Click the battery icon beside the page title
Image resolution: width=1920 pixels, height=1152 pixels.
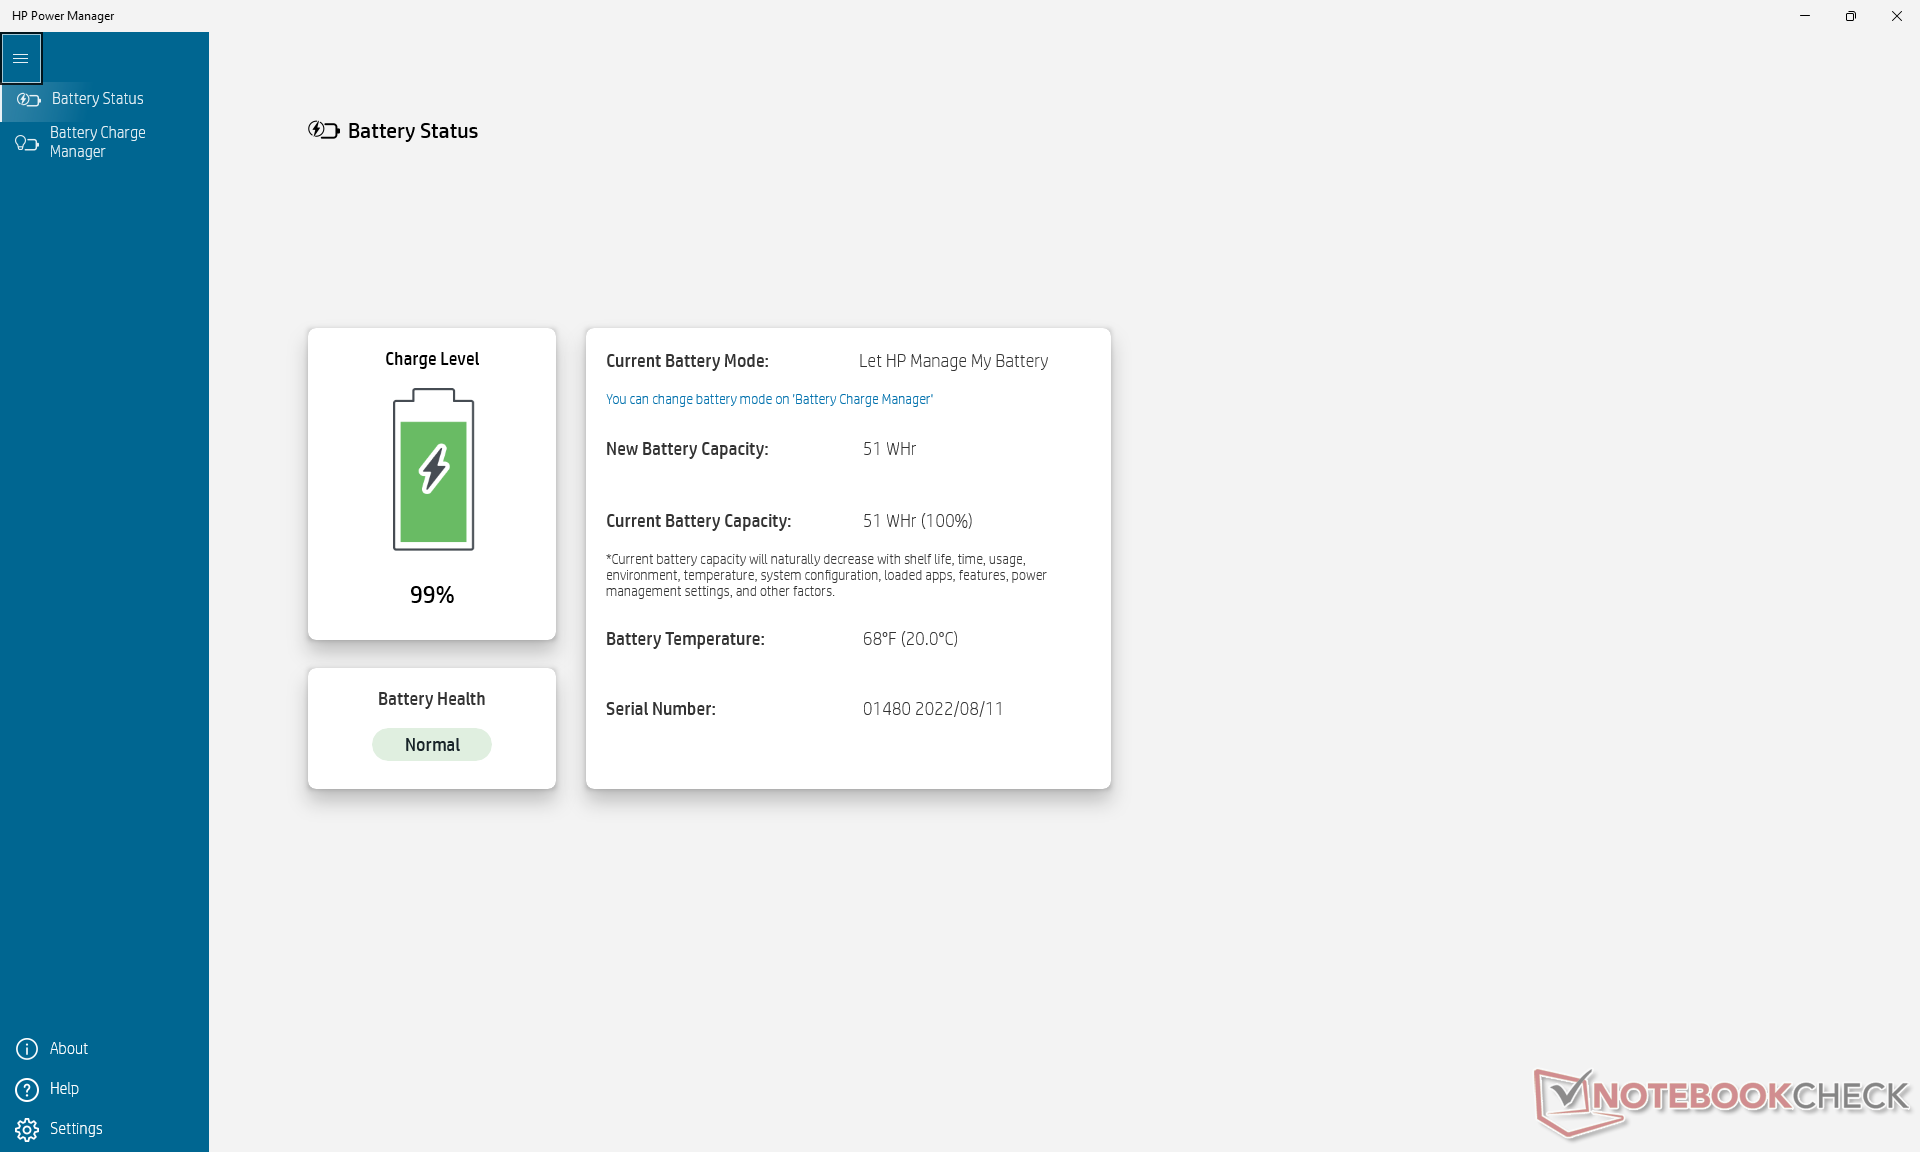[x=323, y=130]
